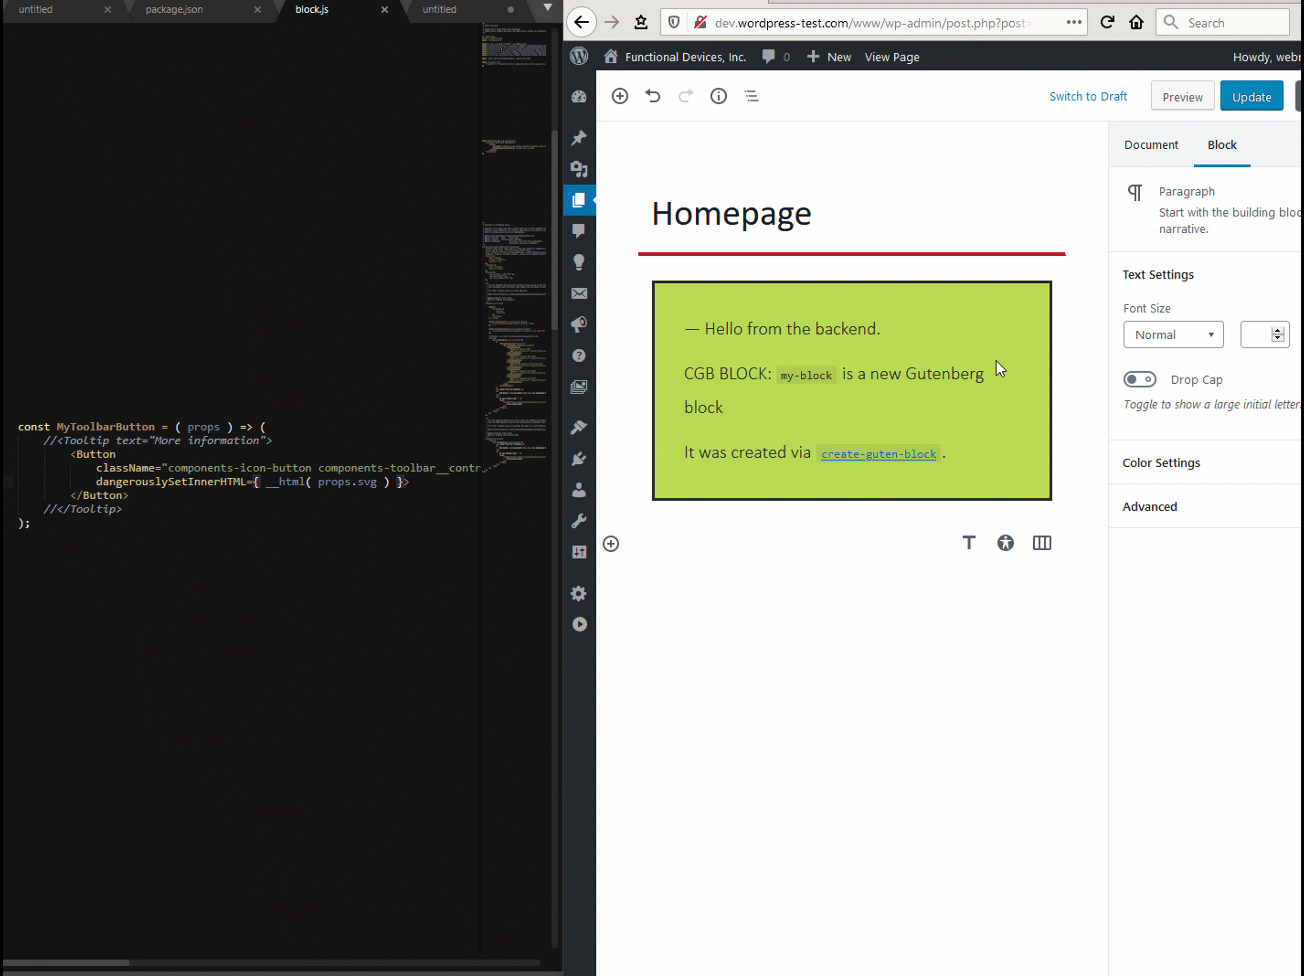Switch to the Document tab

click(1151, 145)
